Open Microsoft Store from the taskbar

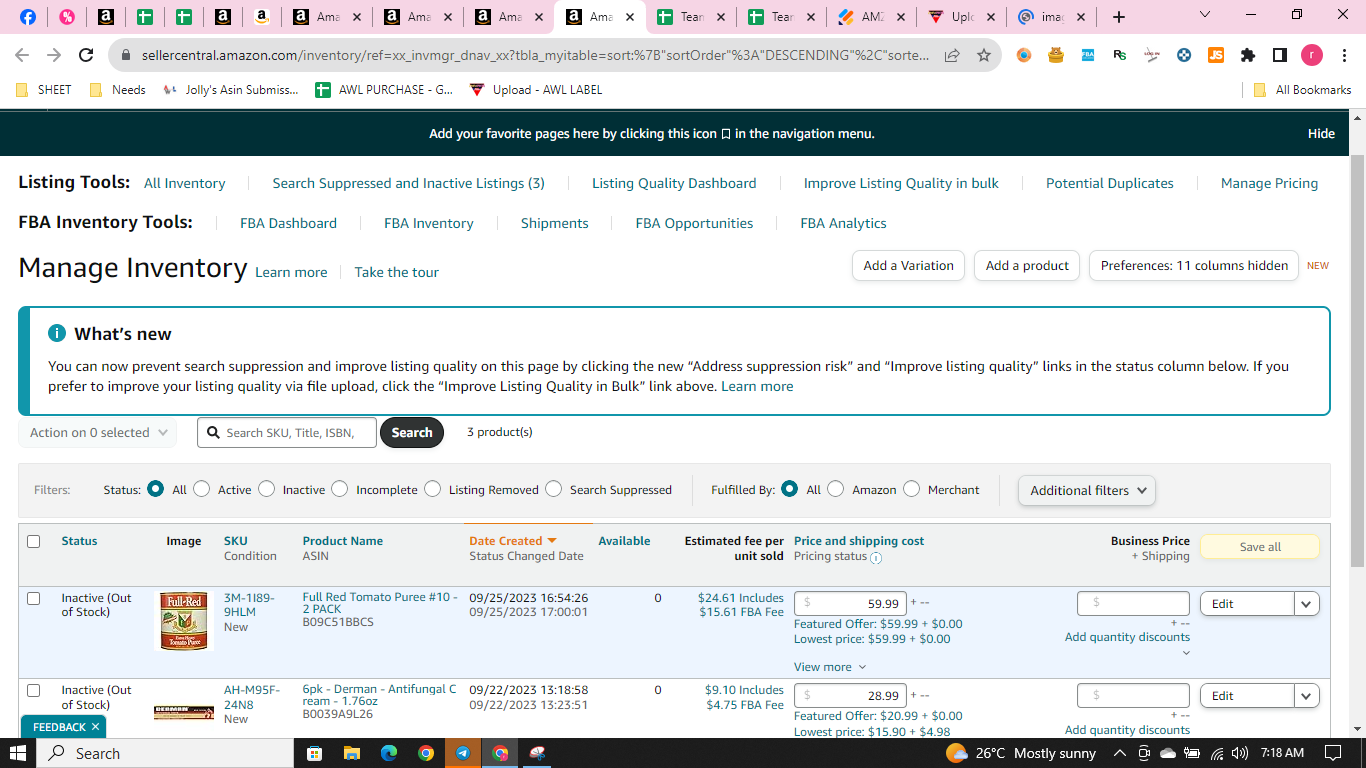[314, 753]
